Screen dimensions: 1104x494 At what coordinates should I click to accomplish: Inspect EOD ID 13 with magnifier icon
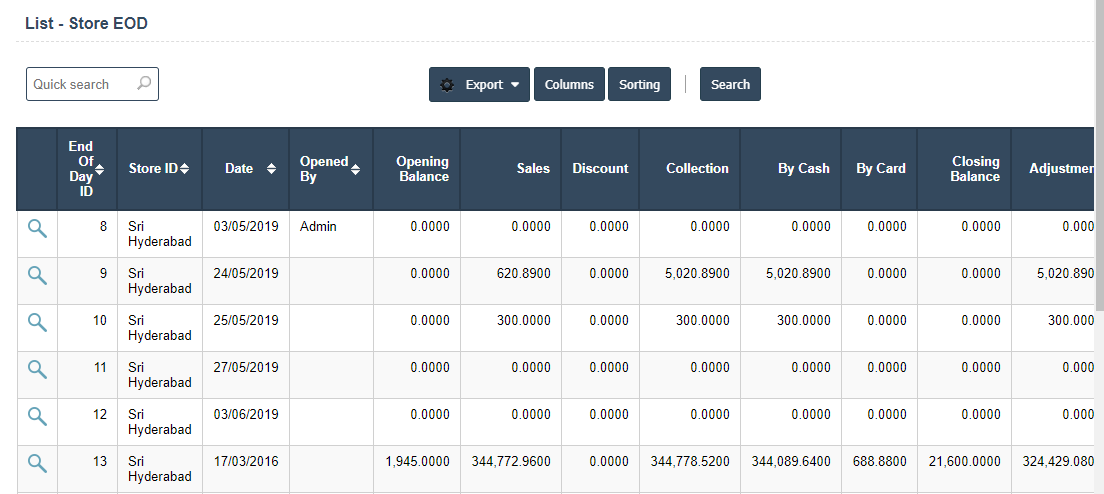point(37,463)
